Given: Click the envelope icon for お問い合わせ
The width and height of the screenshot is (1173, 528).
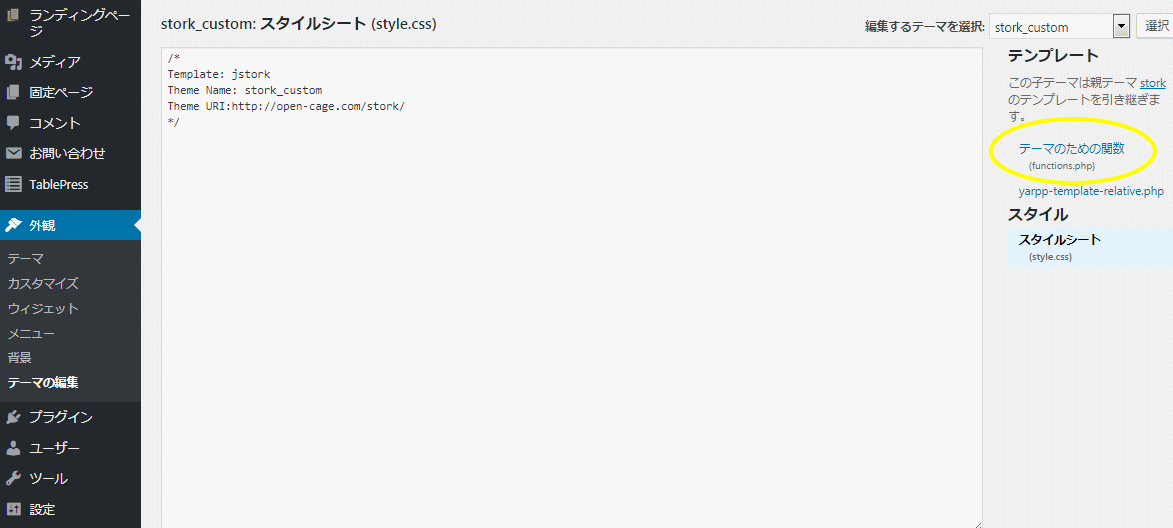Looking at the screenshot, I should point(13,153).
